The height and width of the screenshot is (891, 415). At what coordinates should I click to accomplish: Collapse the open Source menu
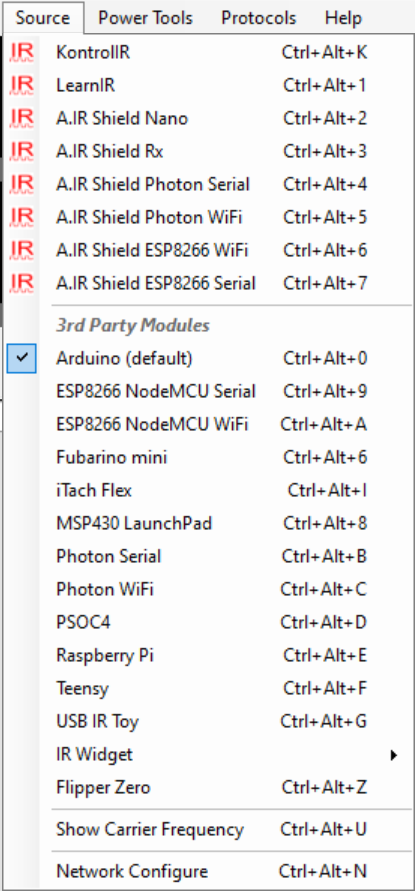coord(43,18)
